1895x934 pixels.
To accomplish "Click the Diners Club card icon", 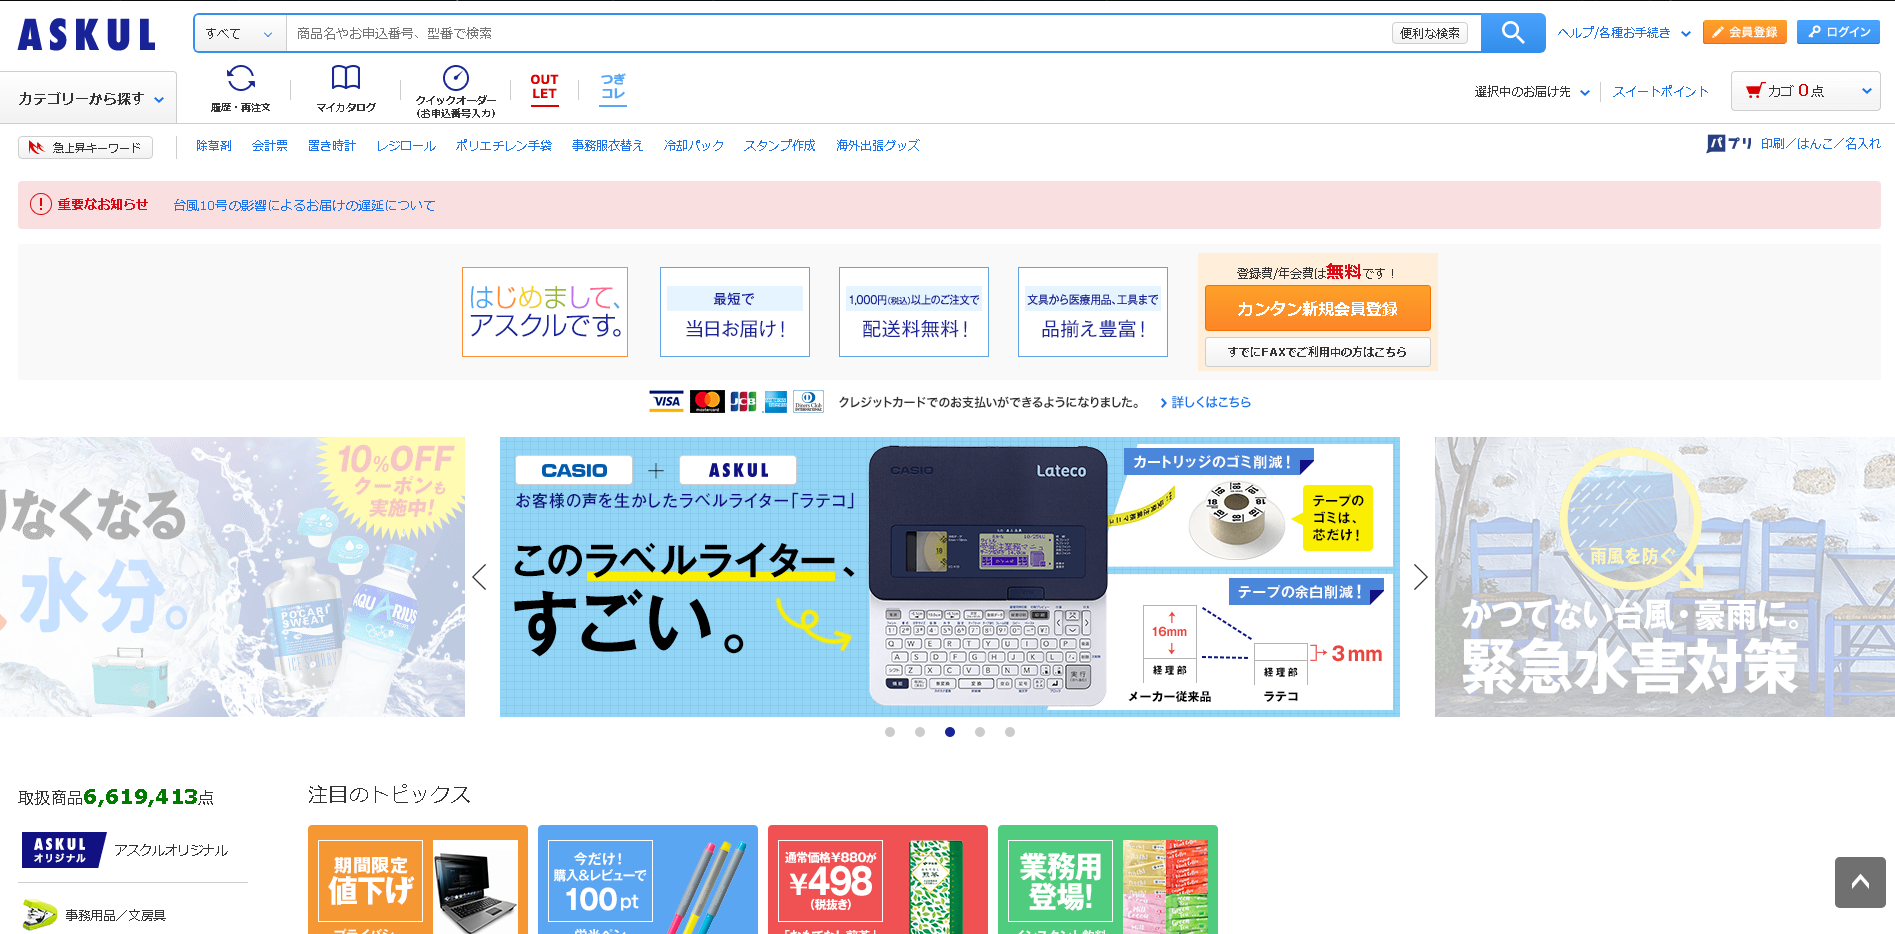I will pyautogui.click(x=809, y=401).
